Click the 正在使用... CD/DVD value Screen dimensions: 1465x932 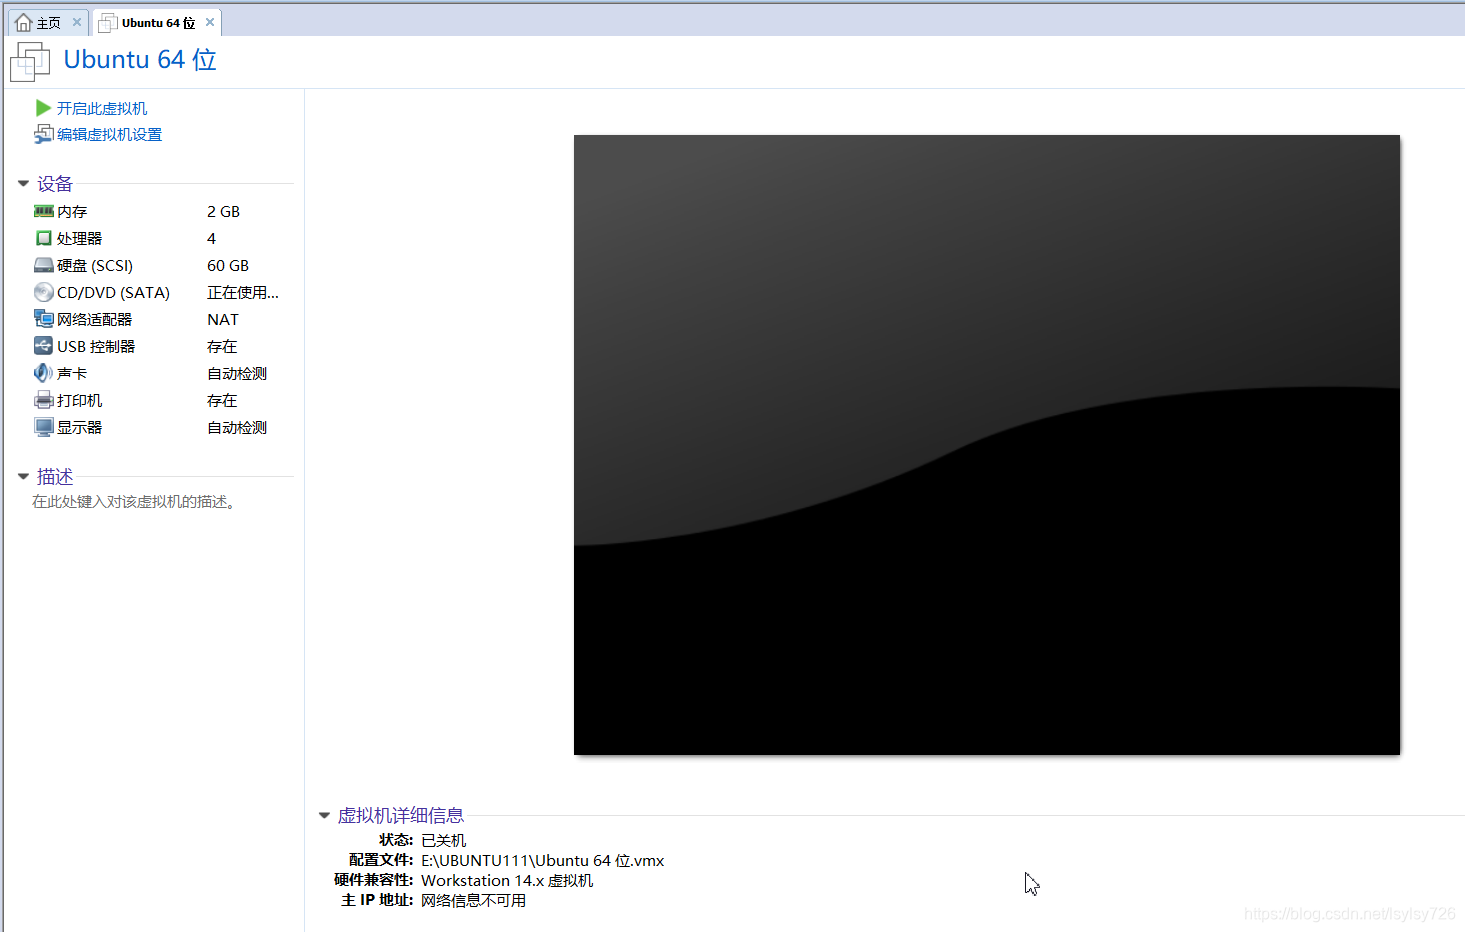tap(243, 292)
